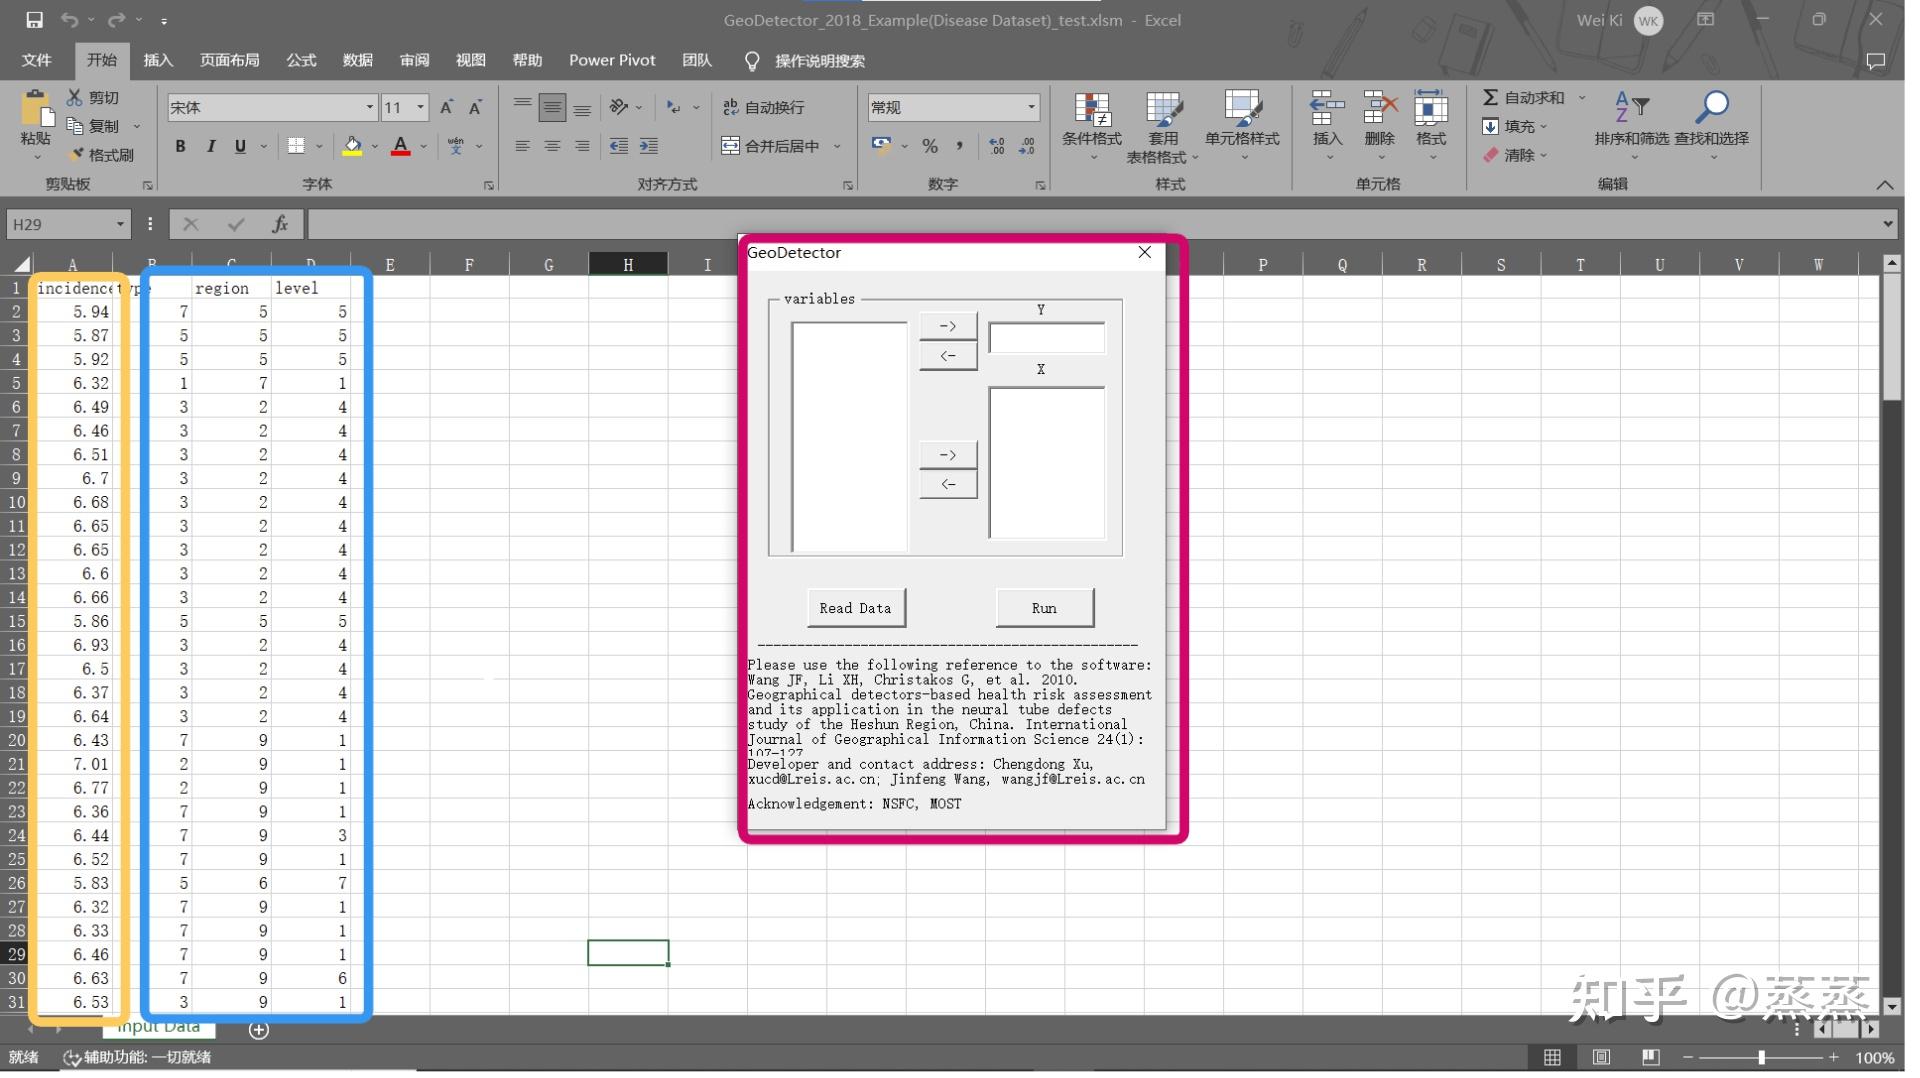Merge and center (合并后居中) selected cells
This screenshot has height=1078, width=1920.
point(775,146)
